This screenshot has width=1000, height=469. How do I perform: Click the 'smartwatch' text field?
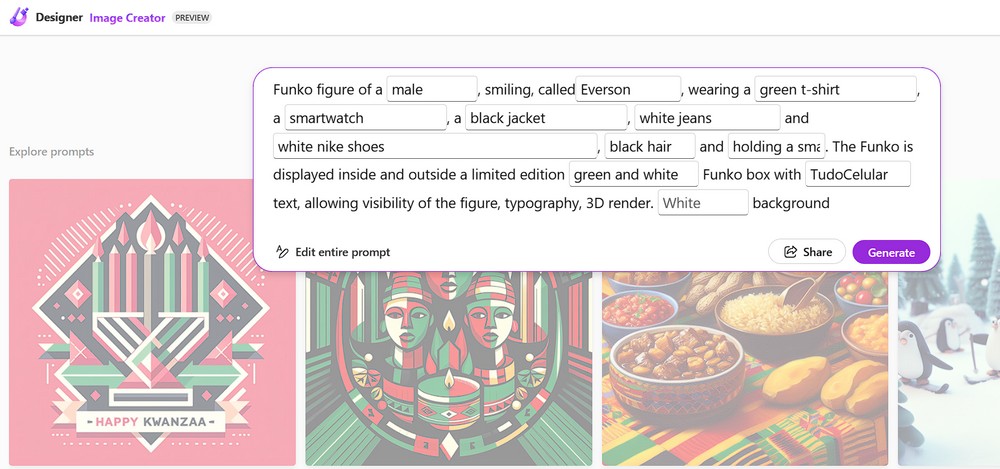pyautogui.click(x=365, y=118)
